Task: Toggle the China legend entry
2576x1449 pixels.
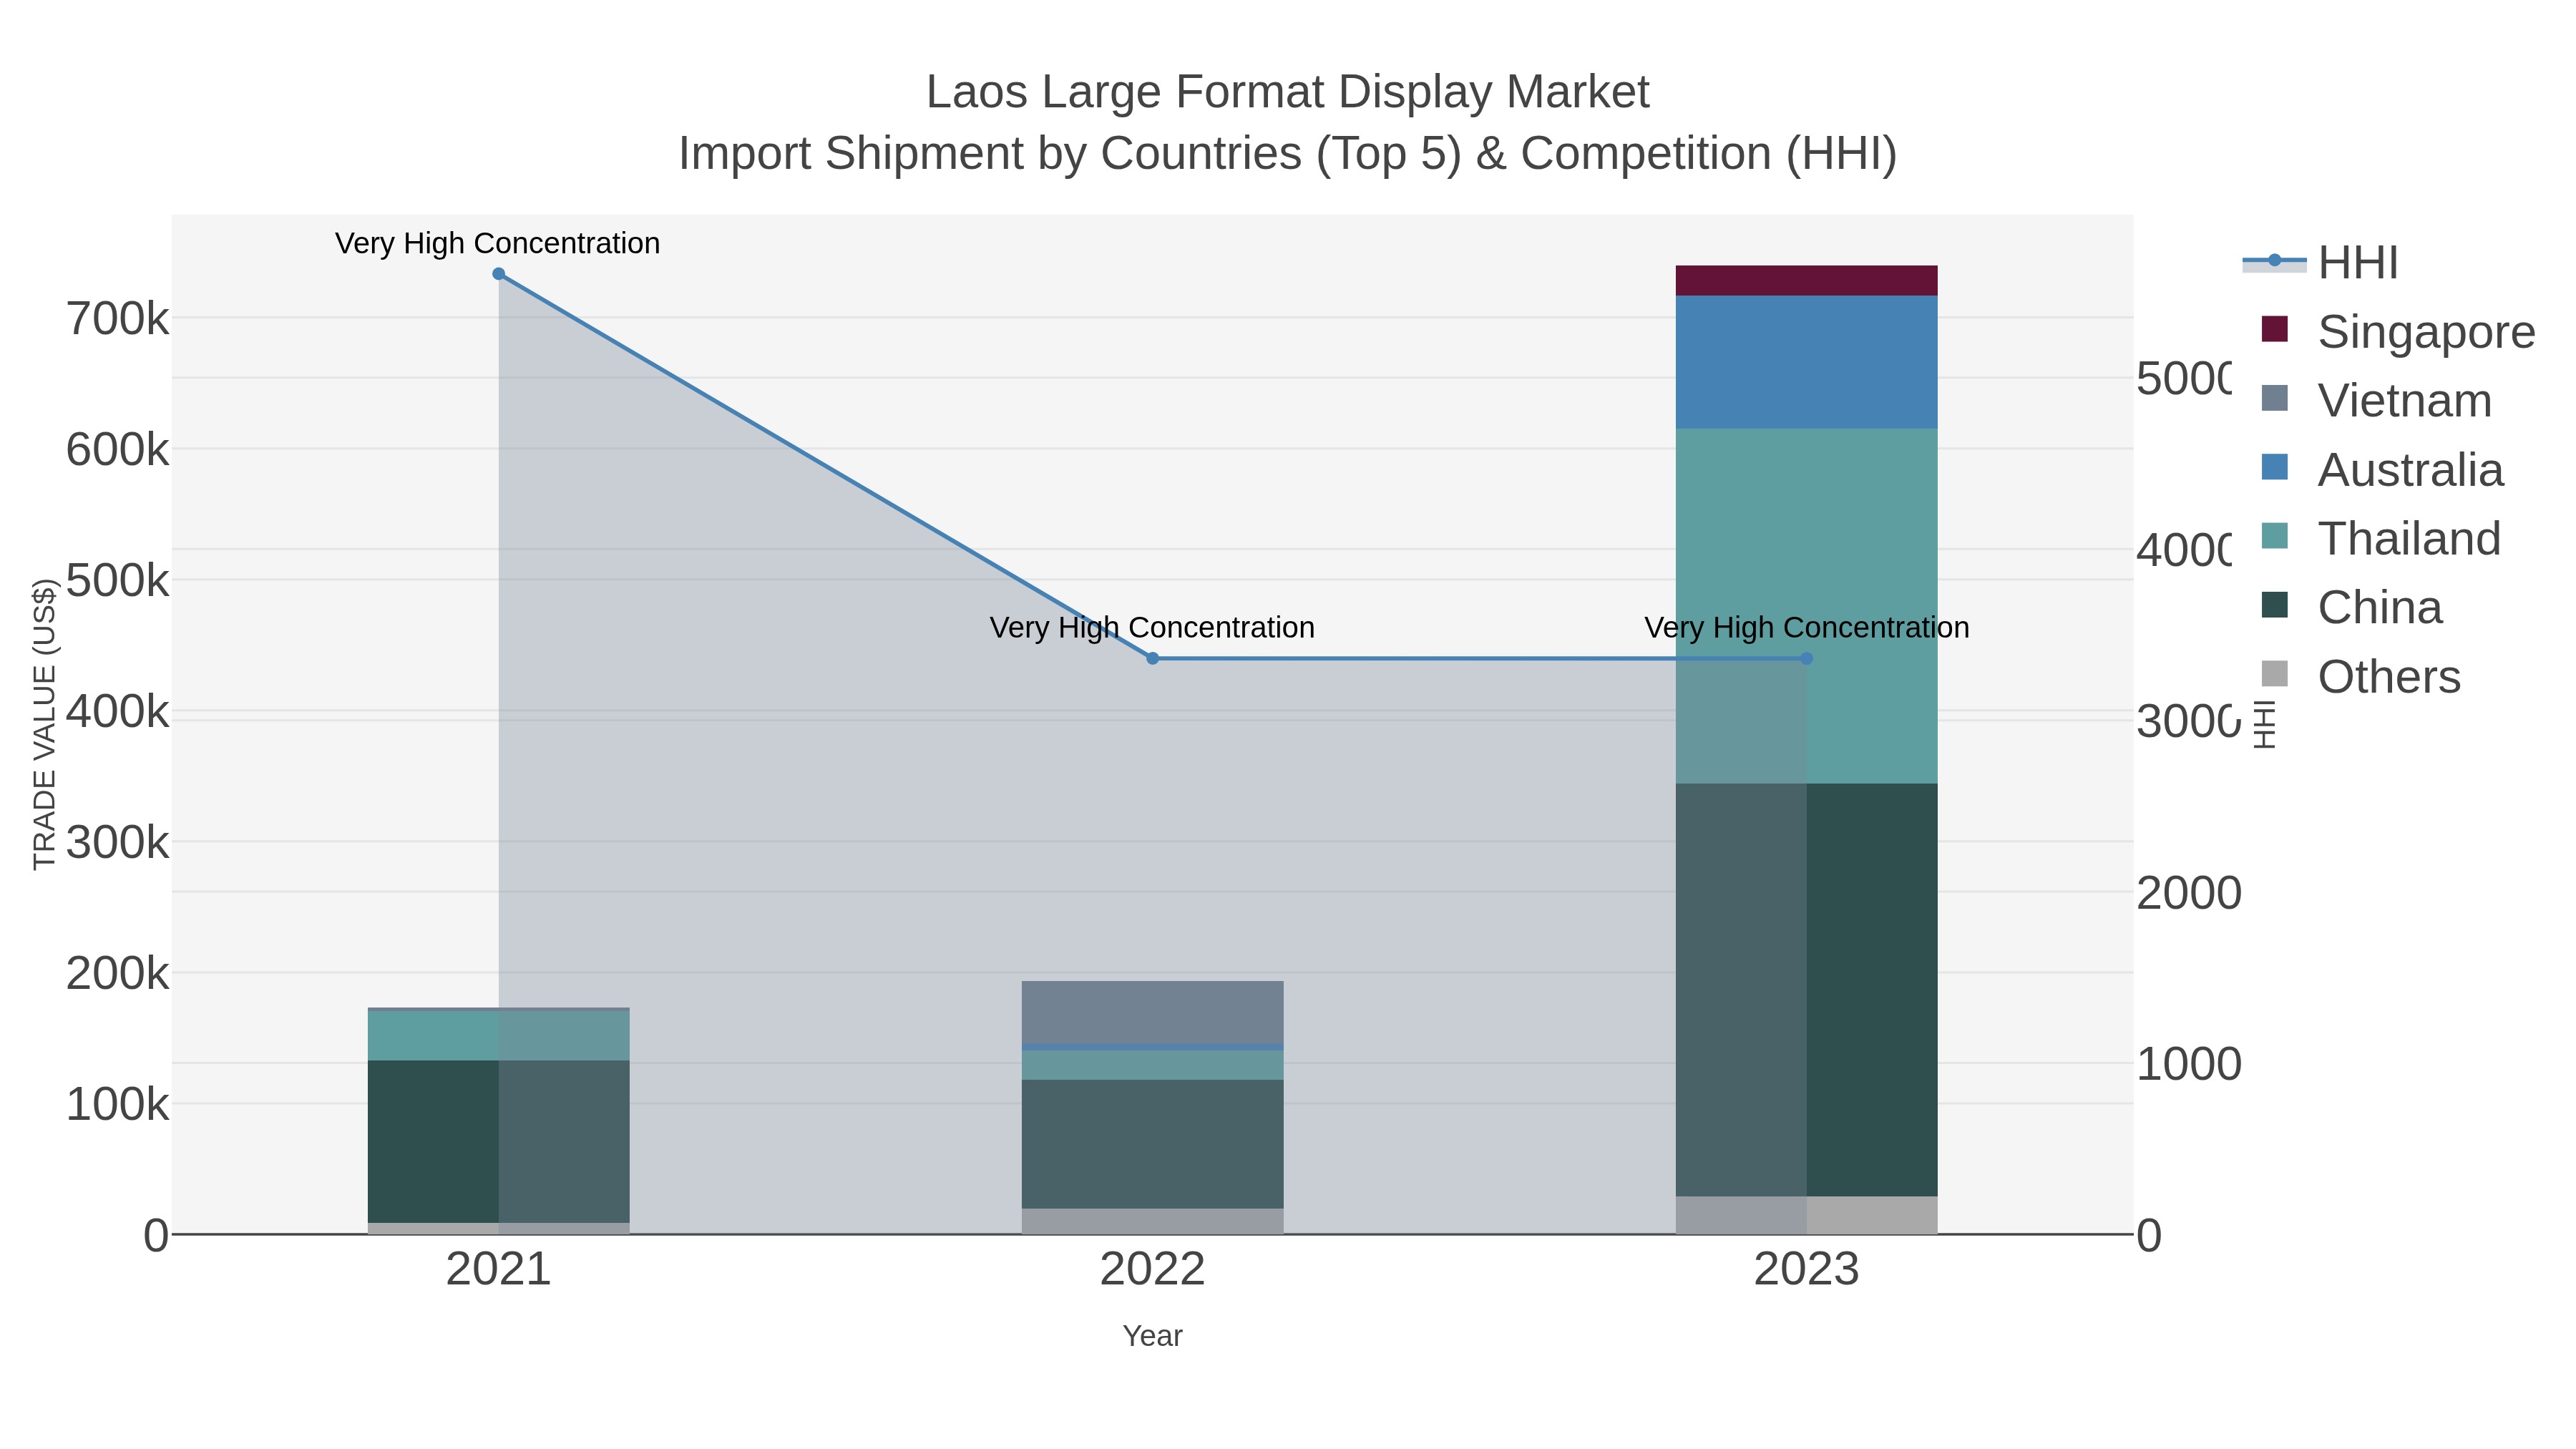Action: tap(2351, 608)
